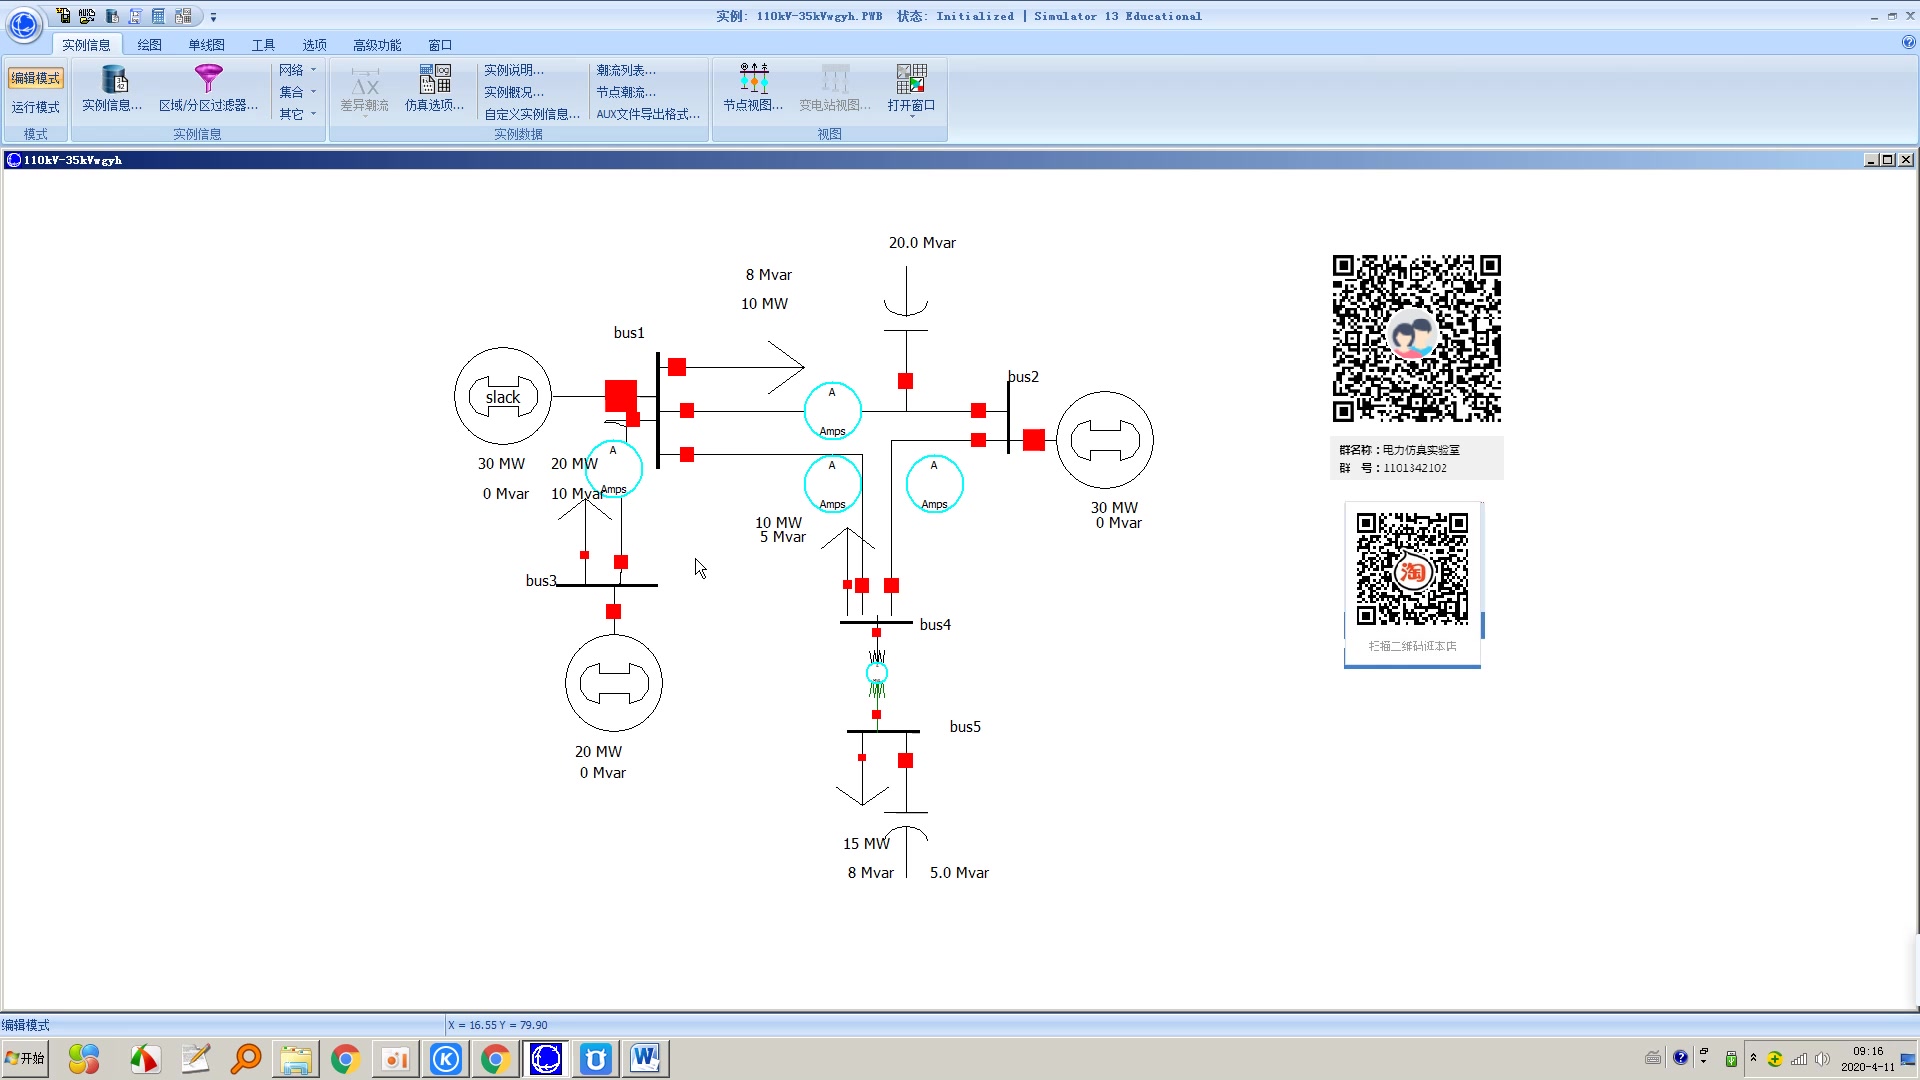This screenshot has width=1920, height=1080.
Task: Open 实例说明... case description
Action: (x=514, y=70)
